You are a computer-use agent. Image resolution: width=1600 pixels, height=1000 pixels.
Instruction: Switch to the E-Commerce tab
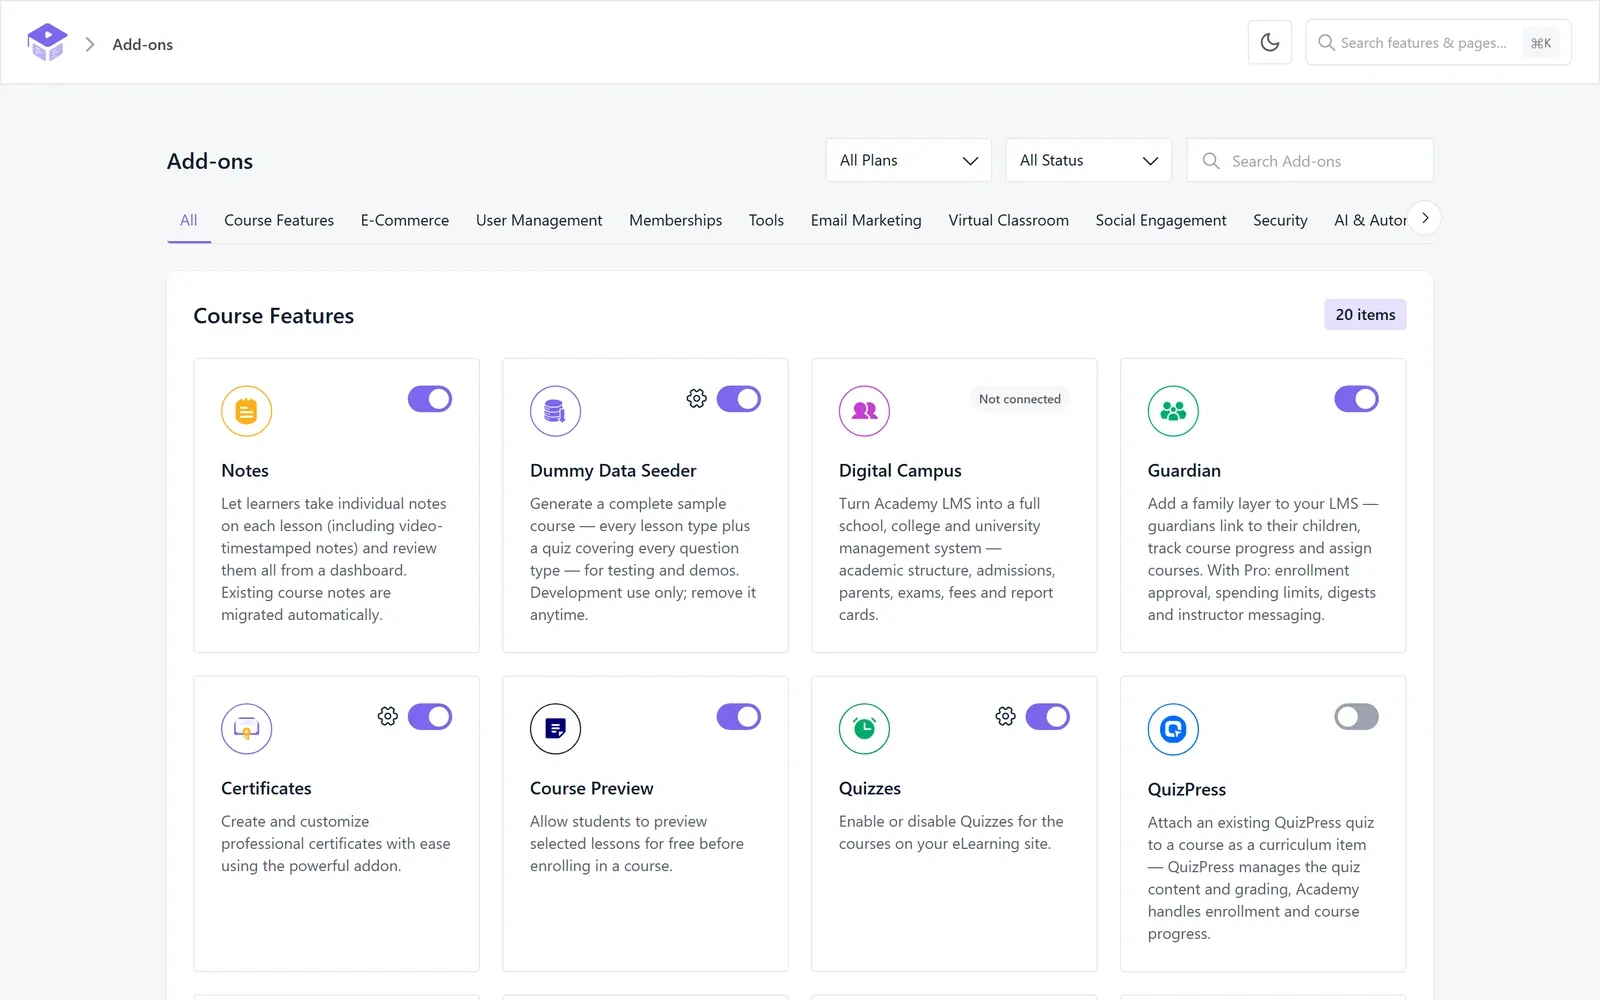click(x=405, y=220)
